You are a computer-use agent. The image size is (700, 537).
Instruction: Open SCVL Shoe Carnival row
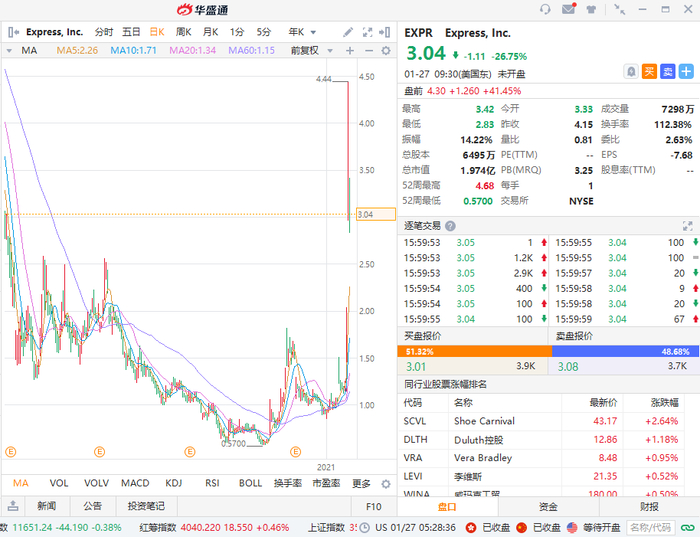click(541, 421)
